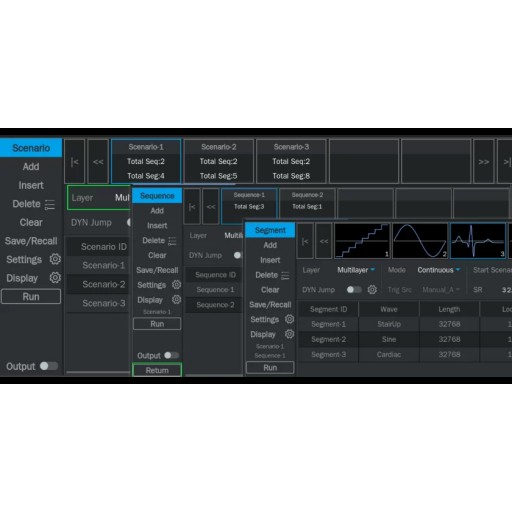Image resolution: width=512 pixels, height=512 pixels.
Task: Jump to last scenario with >| button
Action: (505, 162)
